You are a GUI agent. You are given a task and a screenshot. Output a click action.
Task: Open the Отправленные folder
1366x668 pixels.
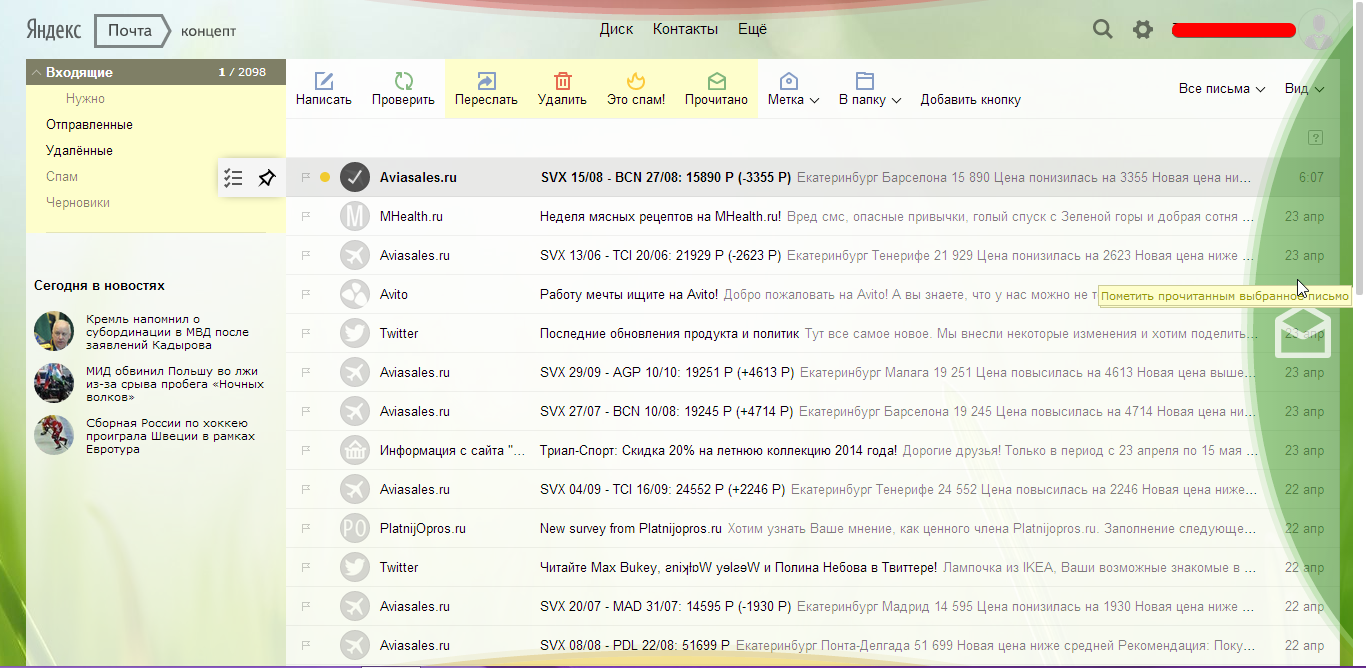click(x=89, y=125)
